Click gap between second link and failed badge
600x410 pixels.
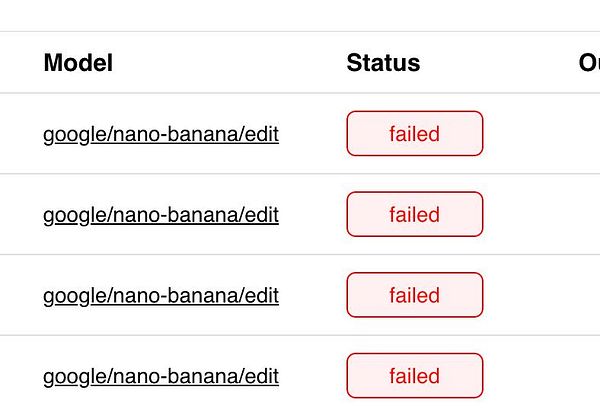click(312, 215)
